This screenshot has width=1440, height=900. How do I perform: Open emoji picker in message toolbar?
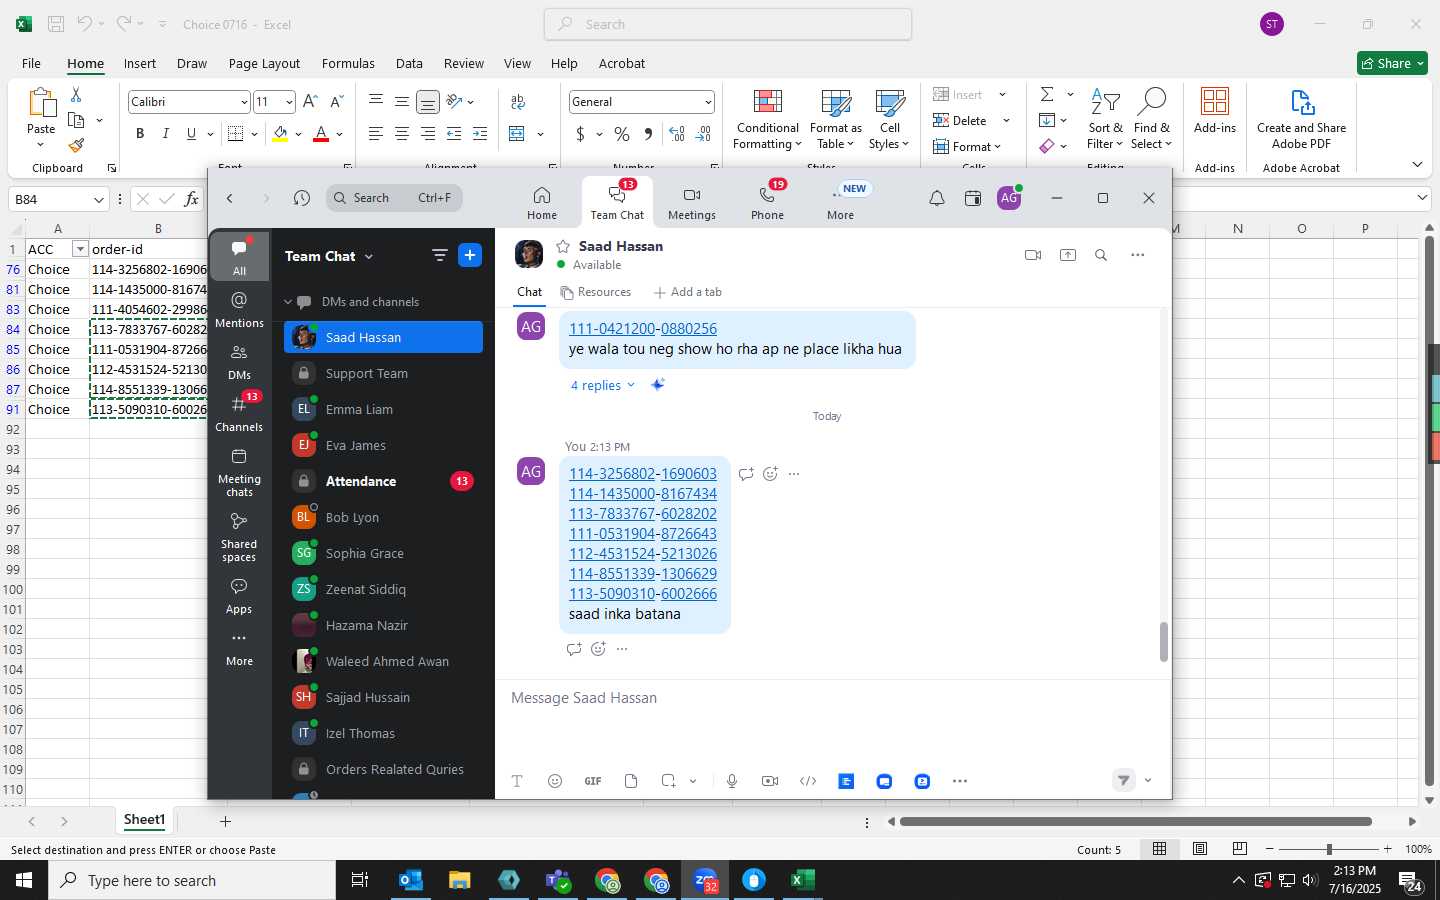[555, 781]
